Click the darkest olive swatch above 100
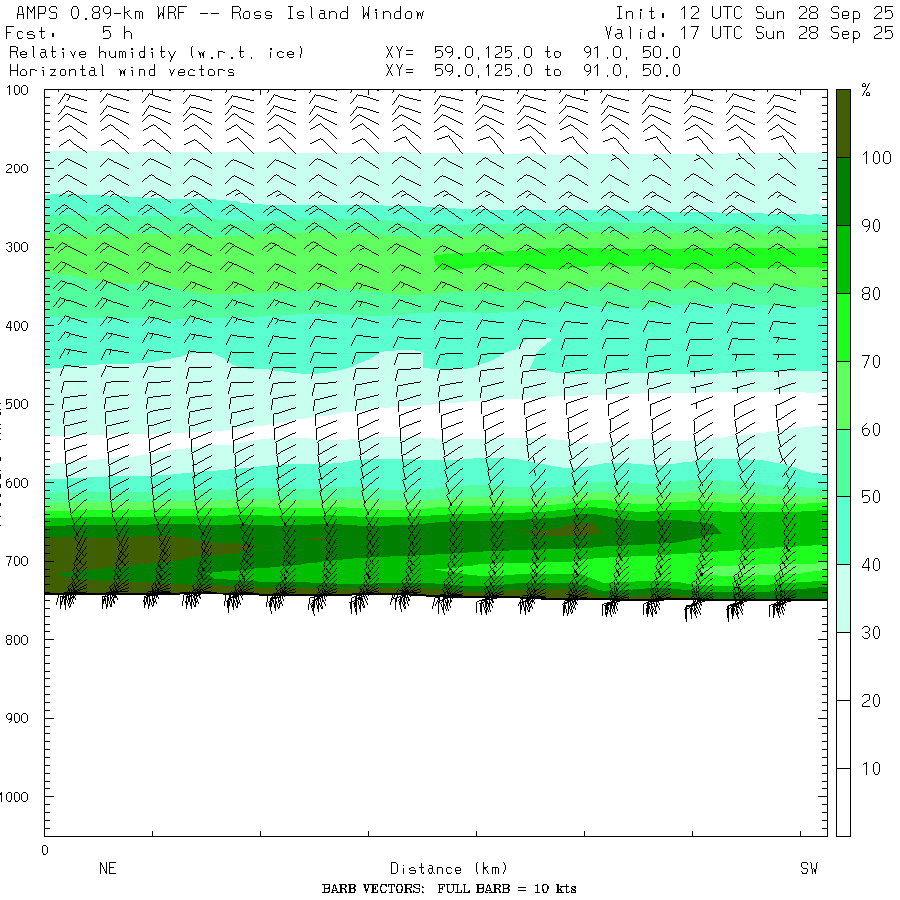The image size is (900, 900). [843, 123]
